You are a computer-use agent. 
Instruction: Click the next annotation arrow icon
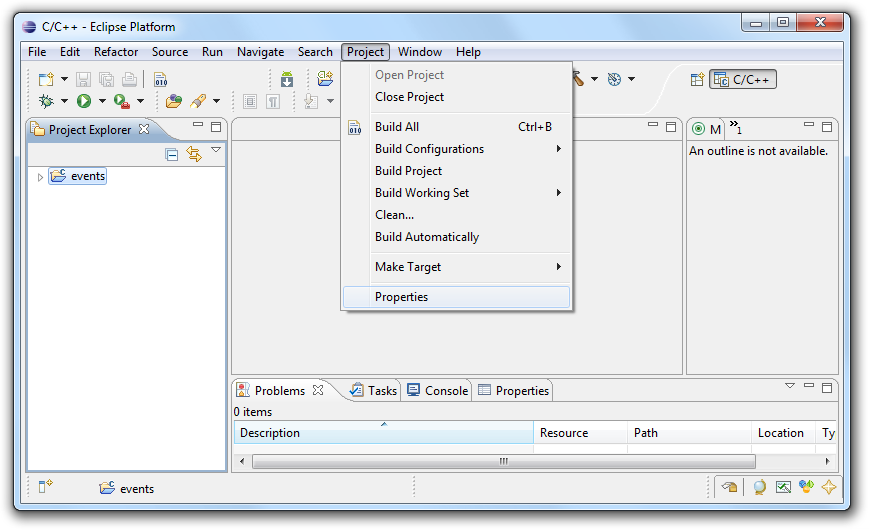pos(311,101)
